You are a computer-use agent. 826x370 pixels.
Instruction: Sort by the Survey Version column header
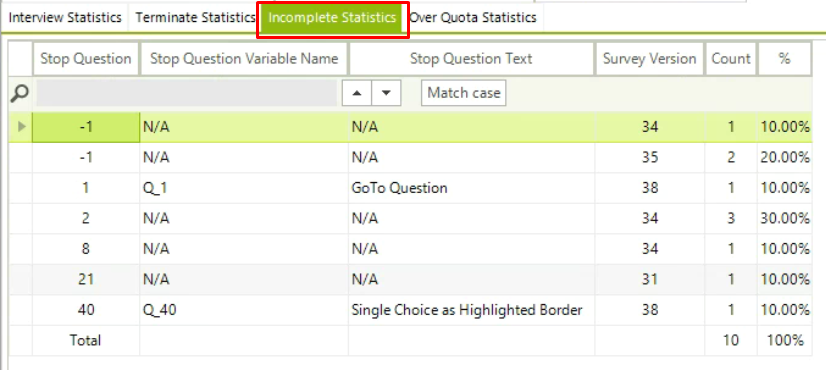[x=650, y=59]
